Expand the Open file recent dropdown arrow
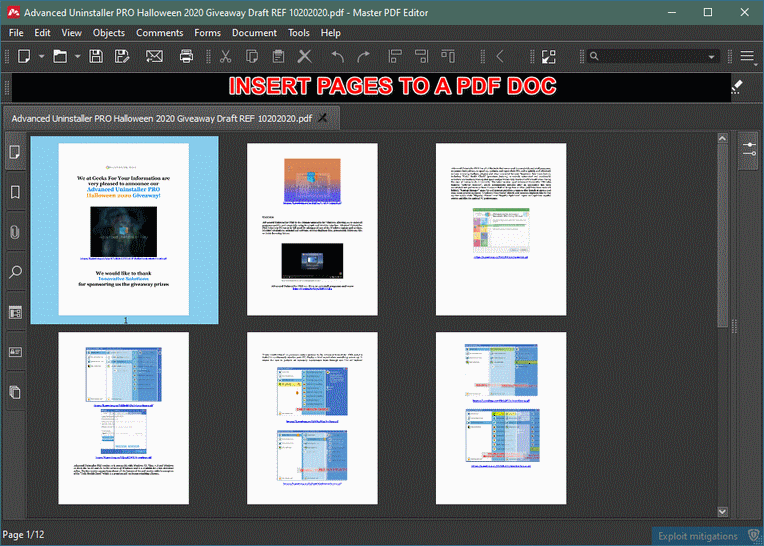Viewport: 764px width, 546px height. click(77, 56)
